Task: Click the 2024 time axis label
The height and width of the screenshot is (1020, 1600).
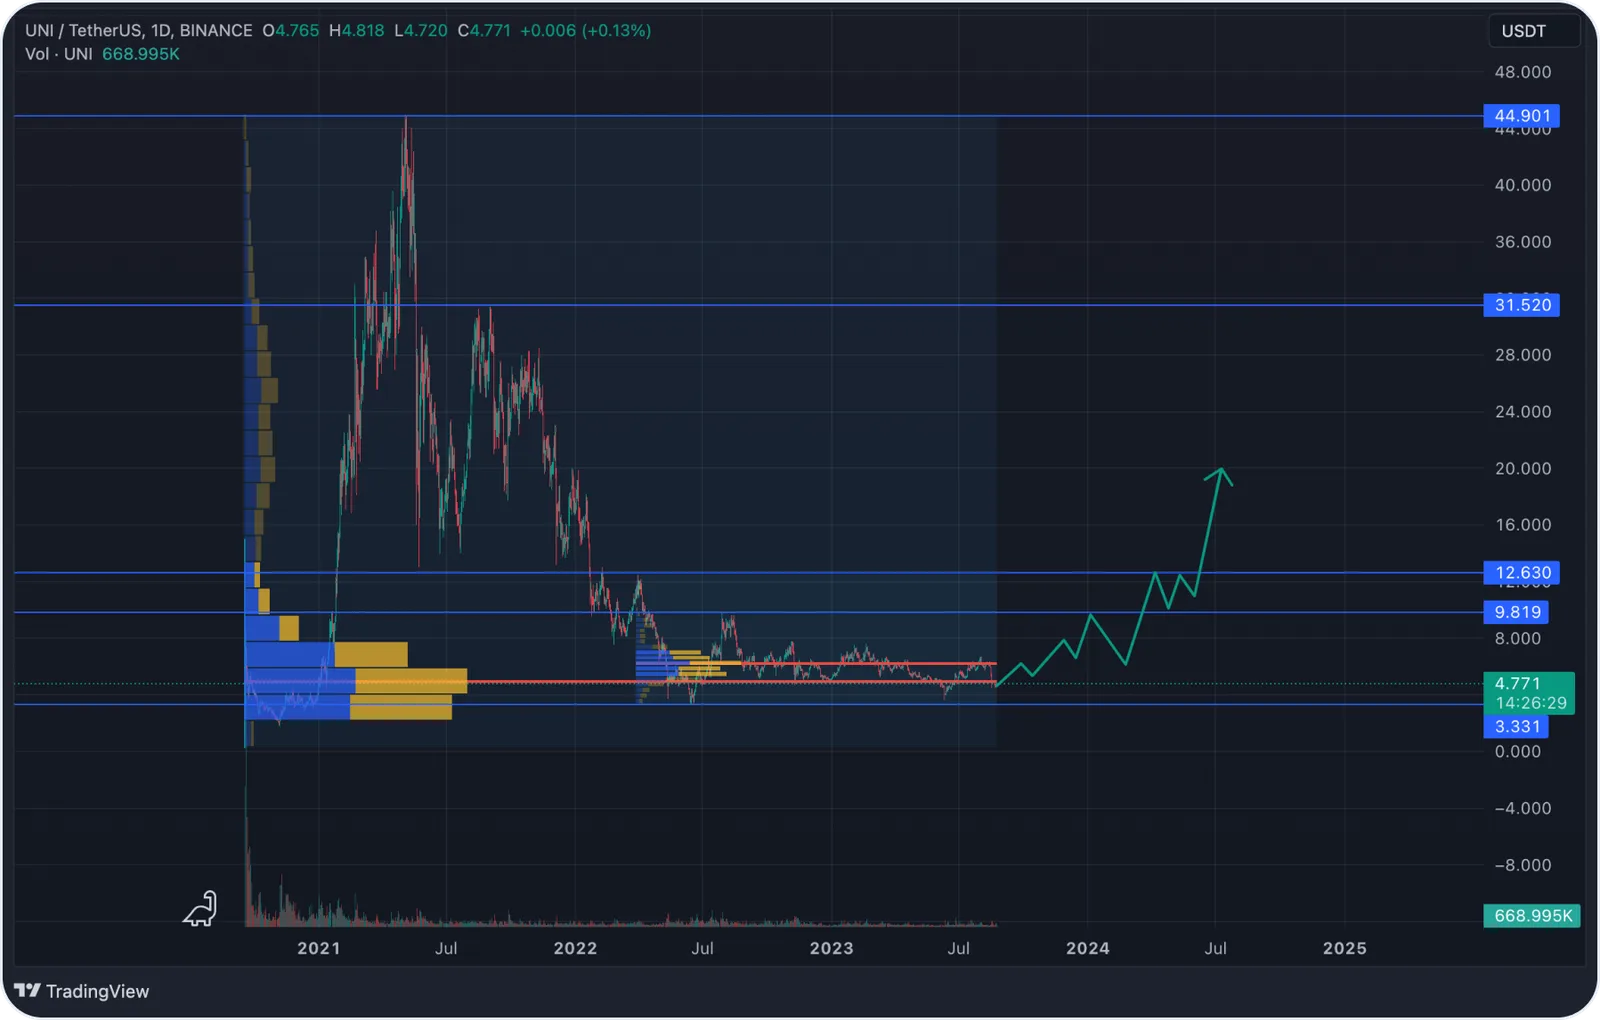Action: pos(1088,948)
